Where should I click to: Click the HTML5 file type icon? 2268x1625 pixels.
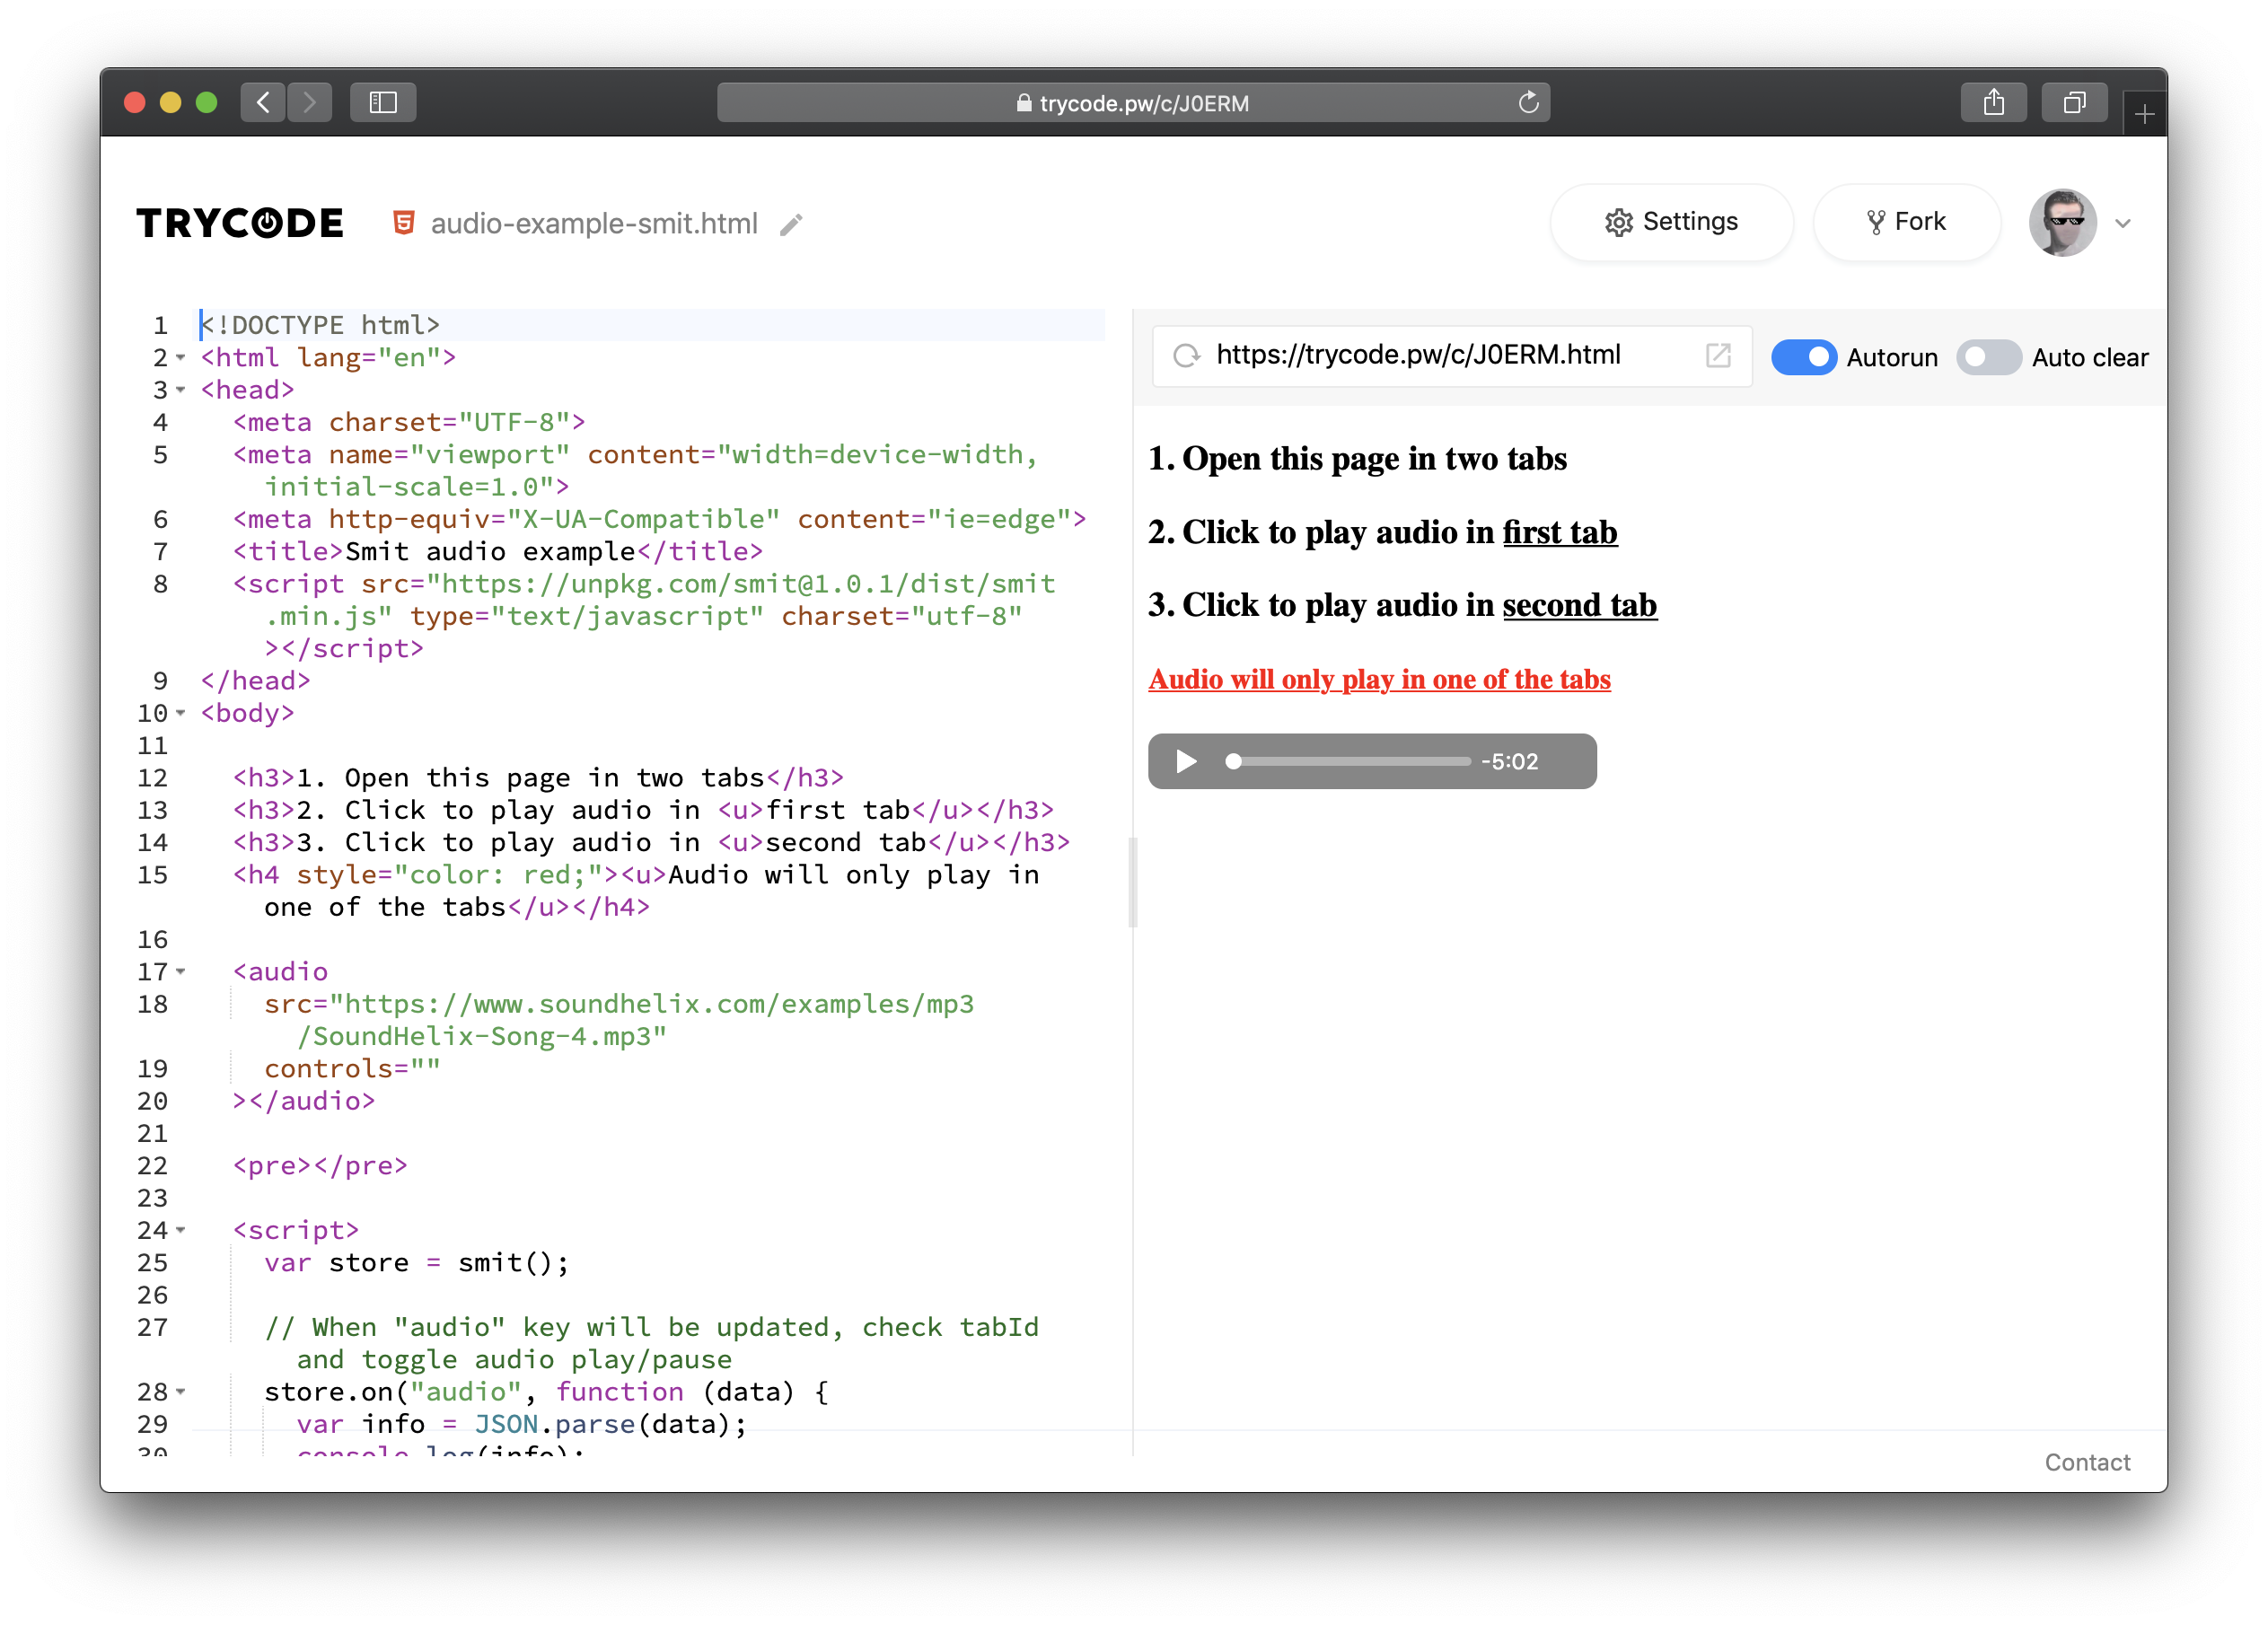click(404, 223)
